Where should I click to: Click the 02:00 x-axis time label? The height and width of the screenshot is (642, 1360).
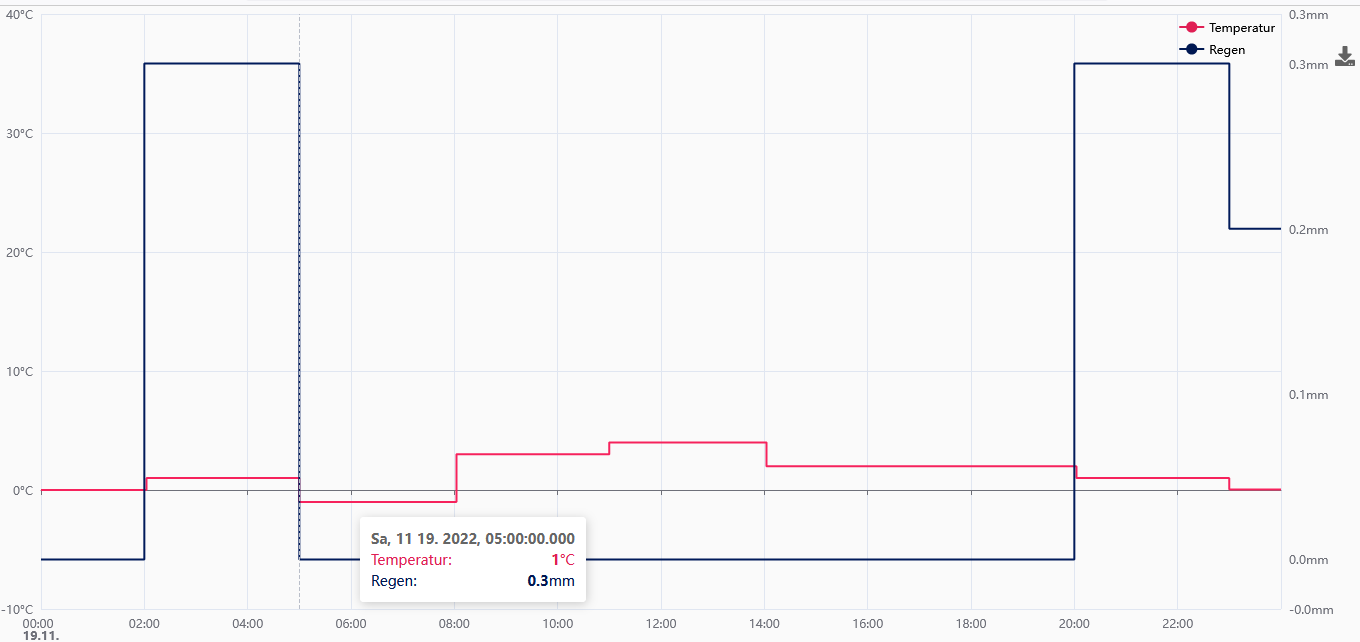tap(145, 623)
